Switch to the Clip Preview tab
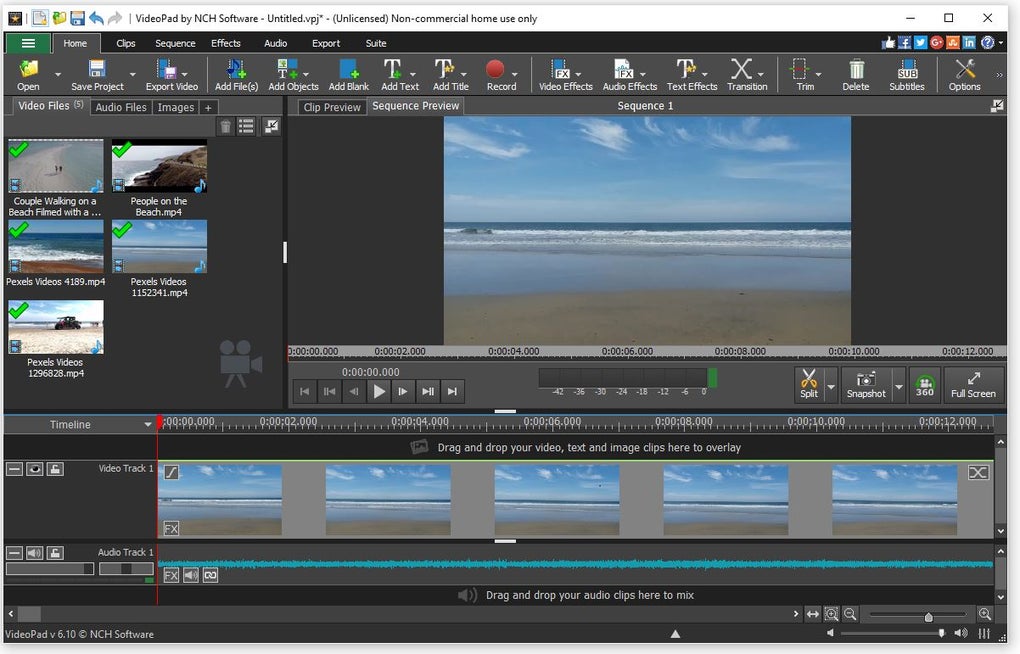Image resolution: width=1020 pixels, height=654 pixels. pos(332,107)
